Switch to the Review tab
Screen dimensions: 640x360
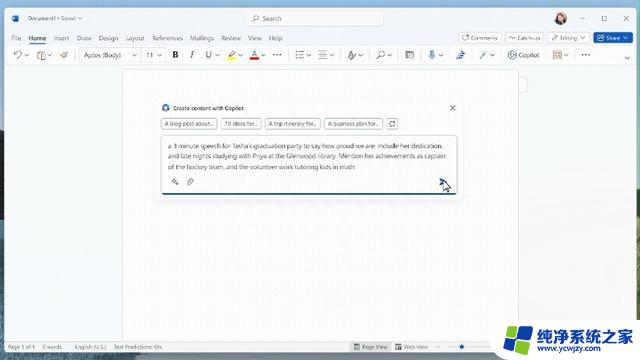pyautogui.click(x=231, y=38)
